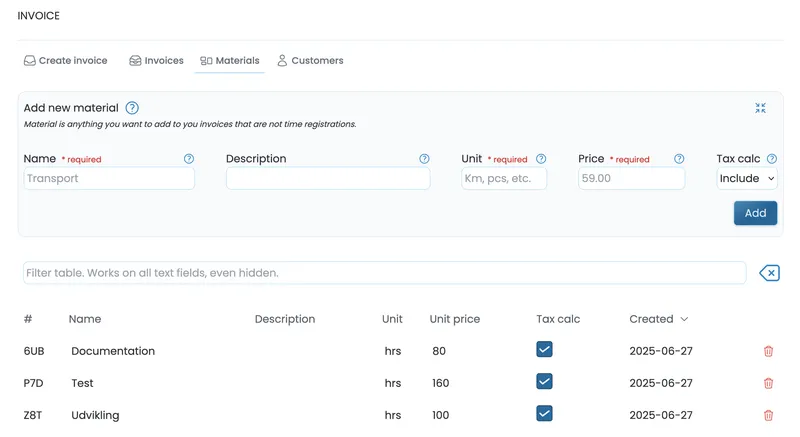Click material ID Z8T
Image resolution: width=800 pixels, height=437 pixels.
[x=33, y=415]
